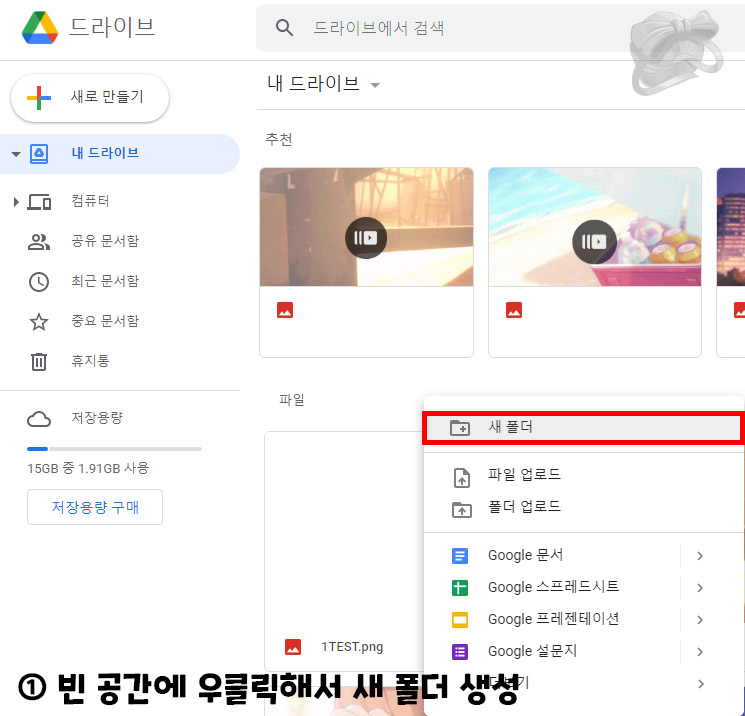Click the '공유 문서함' people icon
Viewport: 745px width, 716px height.
point(39,242)
